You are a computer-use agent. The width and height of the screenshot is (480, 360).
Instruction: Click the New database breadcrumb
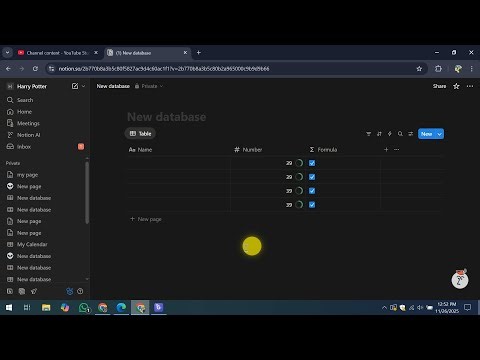click(x=113, y=86)
